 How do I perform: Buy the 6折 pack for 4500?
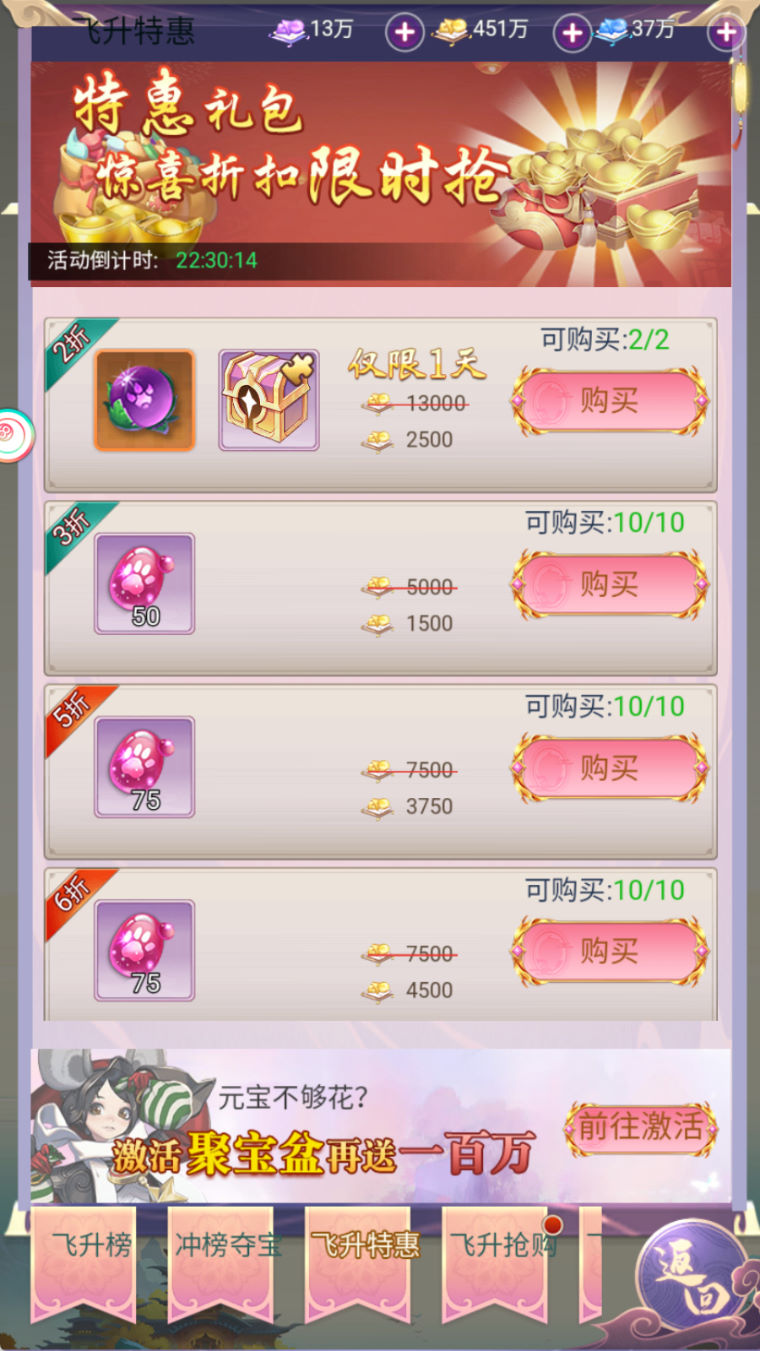point(610,951)
